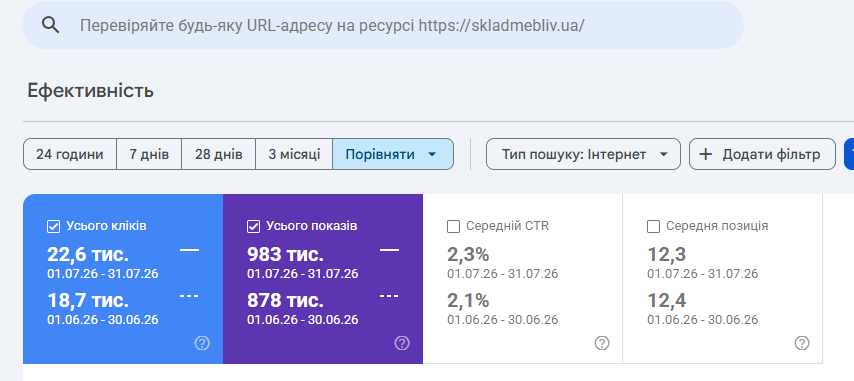Select the 7 днів range tab
Screen dimensions: 854x381
(x=149, y=155)
